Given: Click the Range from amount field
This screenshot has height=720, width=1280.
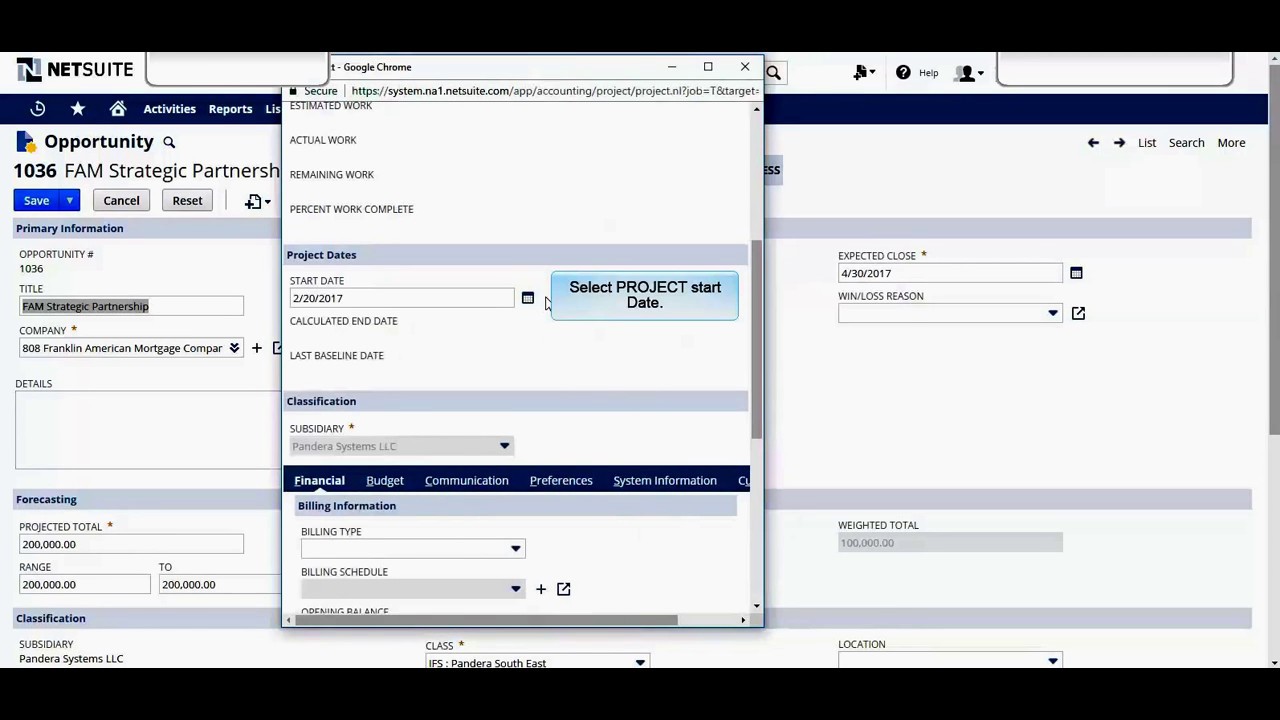Looking at the screenshot, I should (85, 584).
